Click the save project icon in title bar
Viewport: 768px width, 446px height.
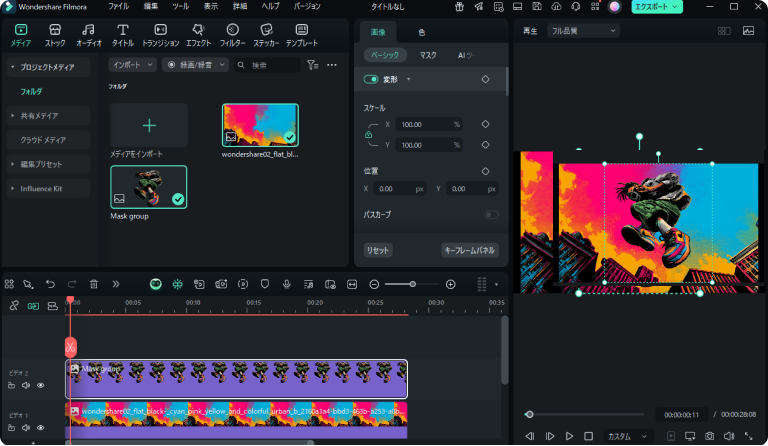click(537, 7)
